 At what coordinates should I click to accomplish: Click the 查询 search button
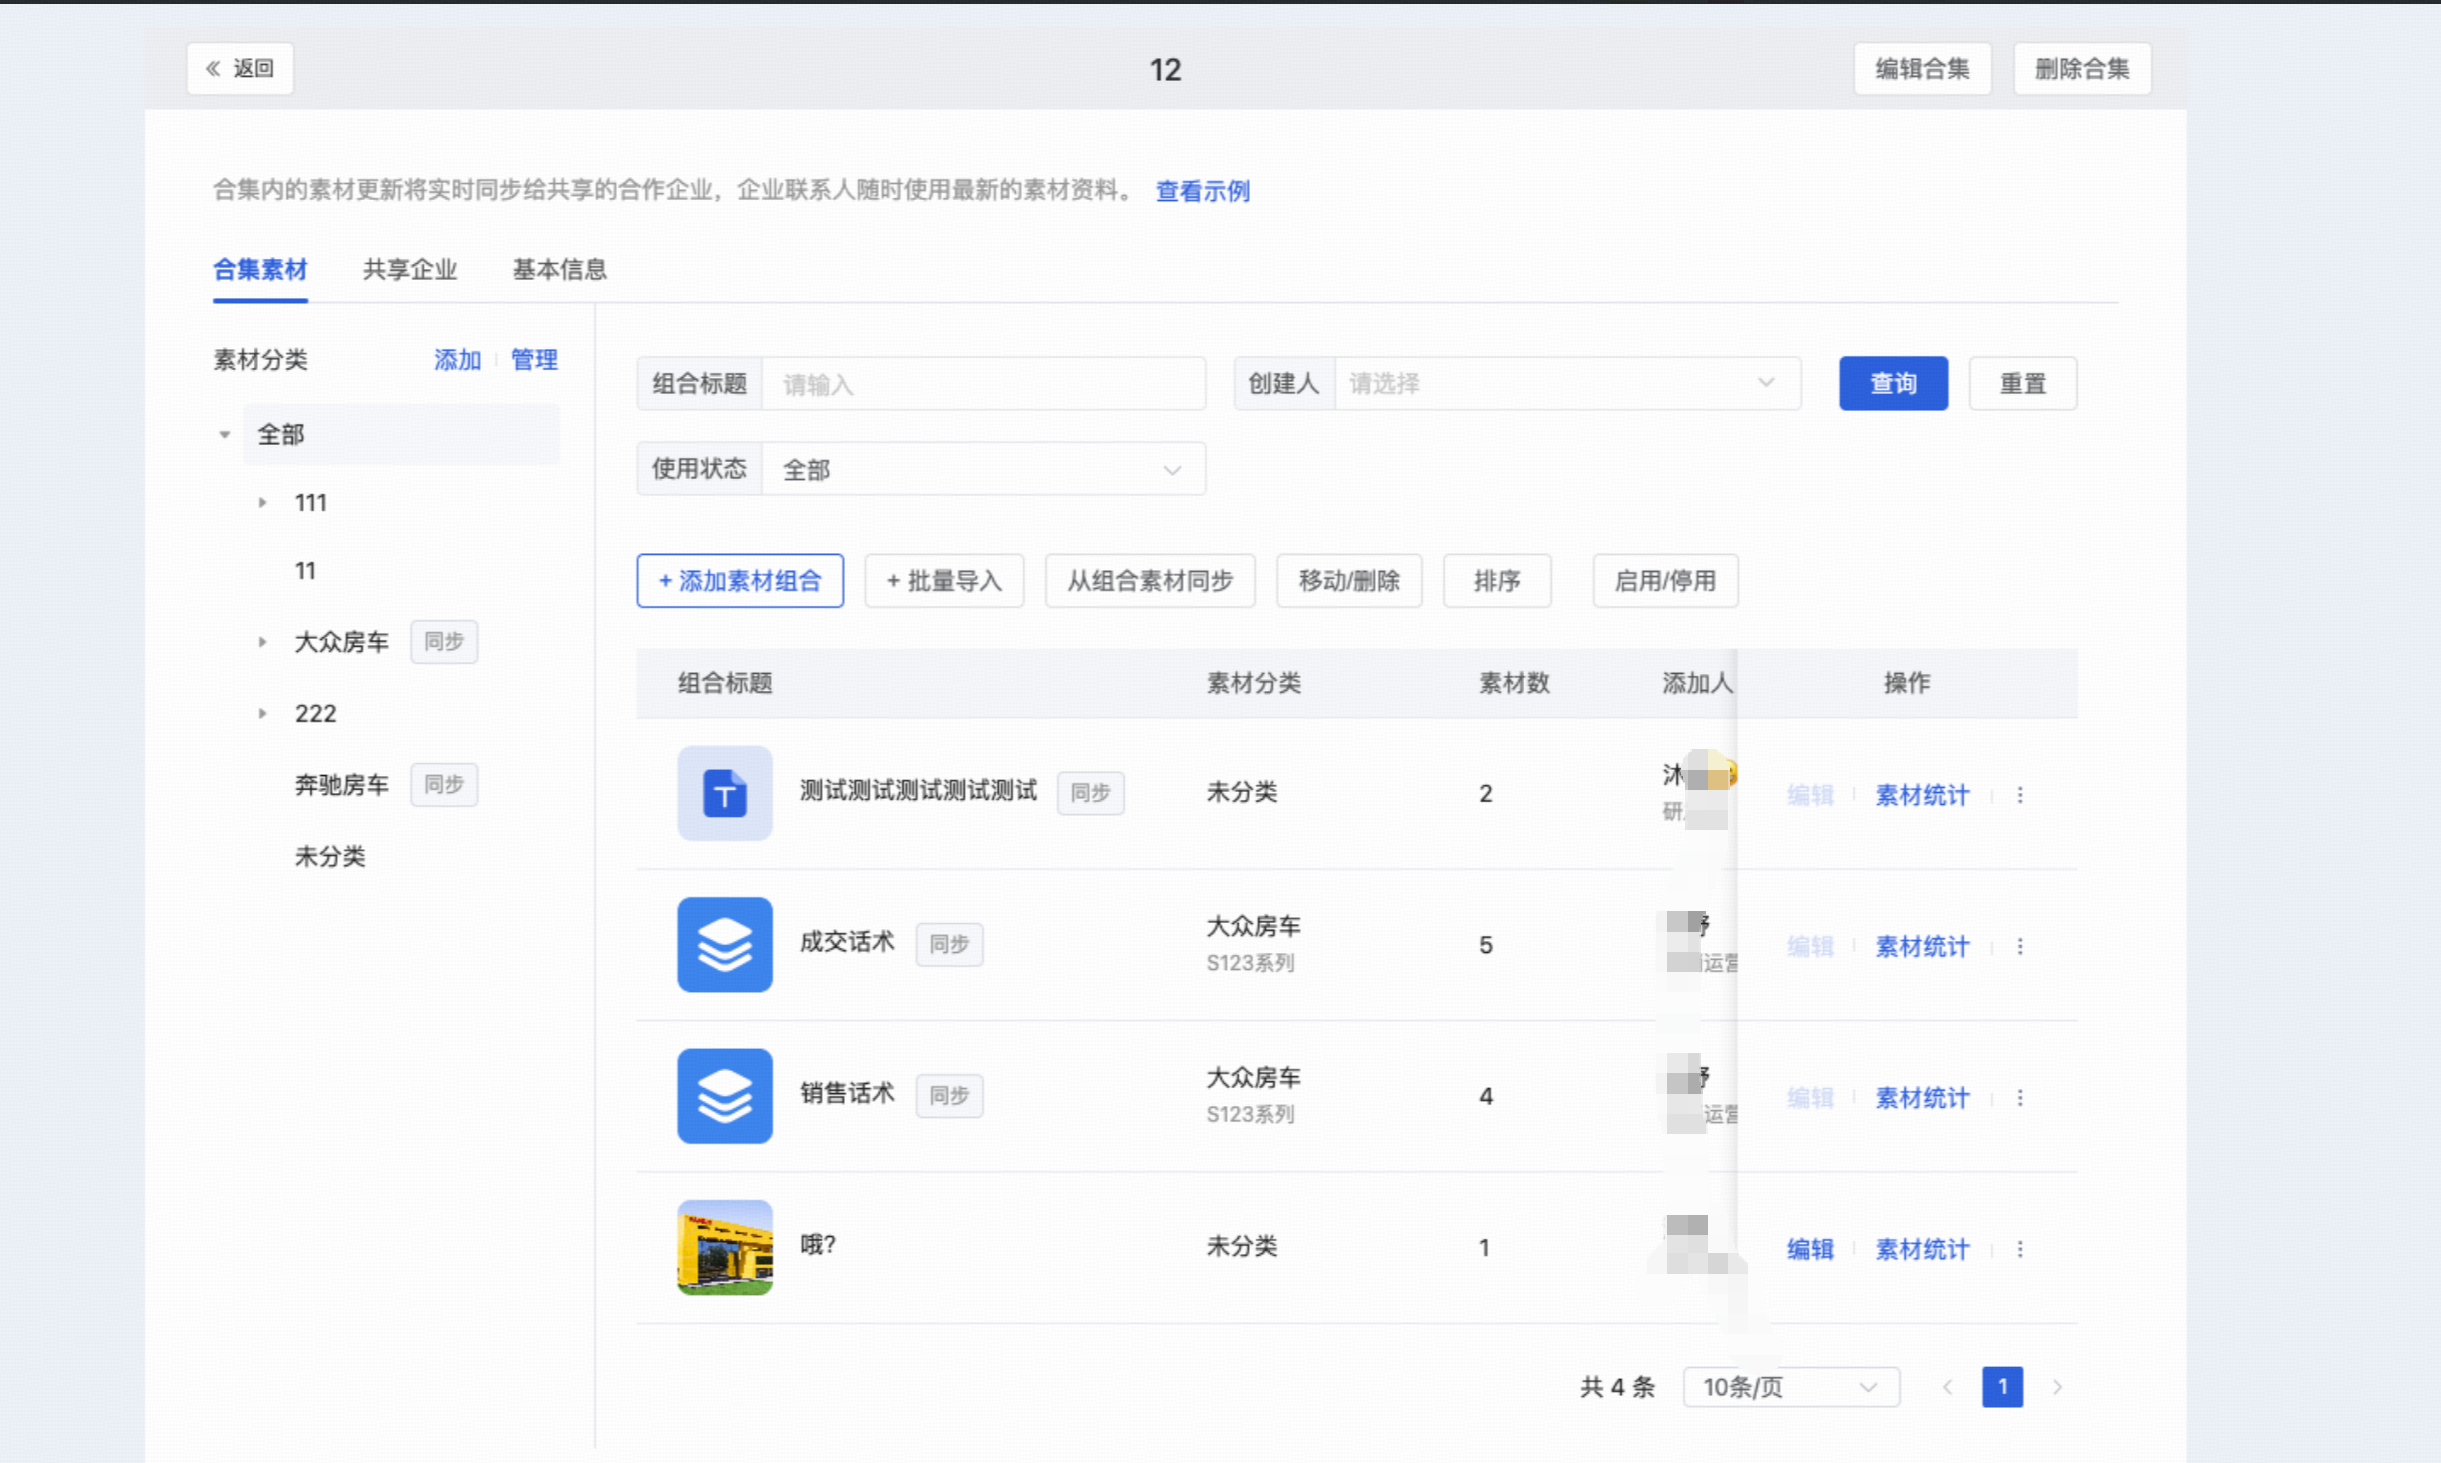pos(1893,383)
